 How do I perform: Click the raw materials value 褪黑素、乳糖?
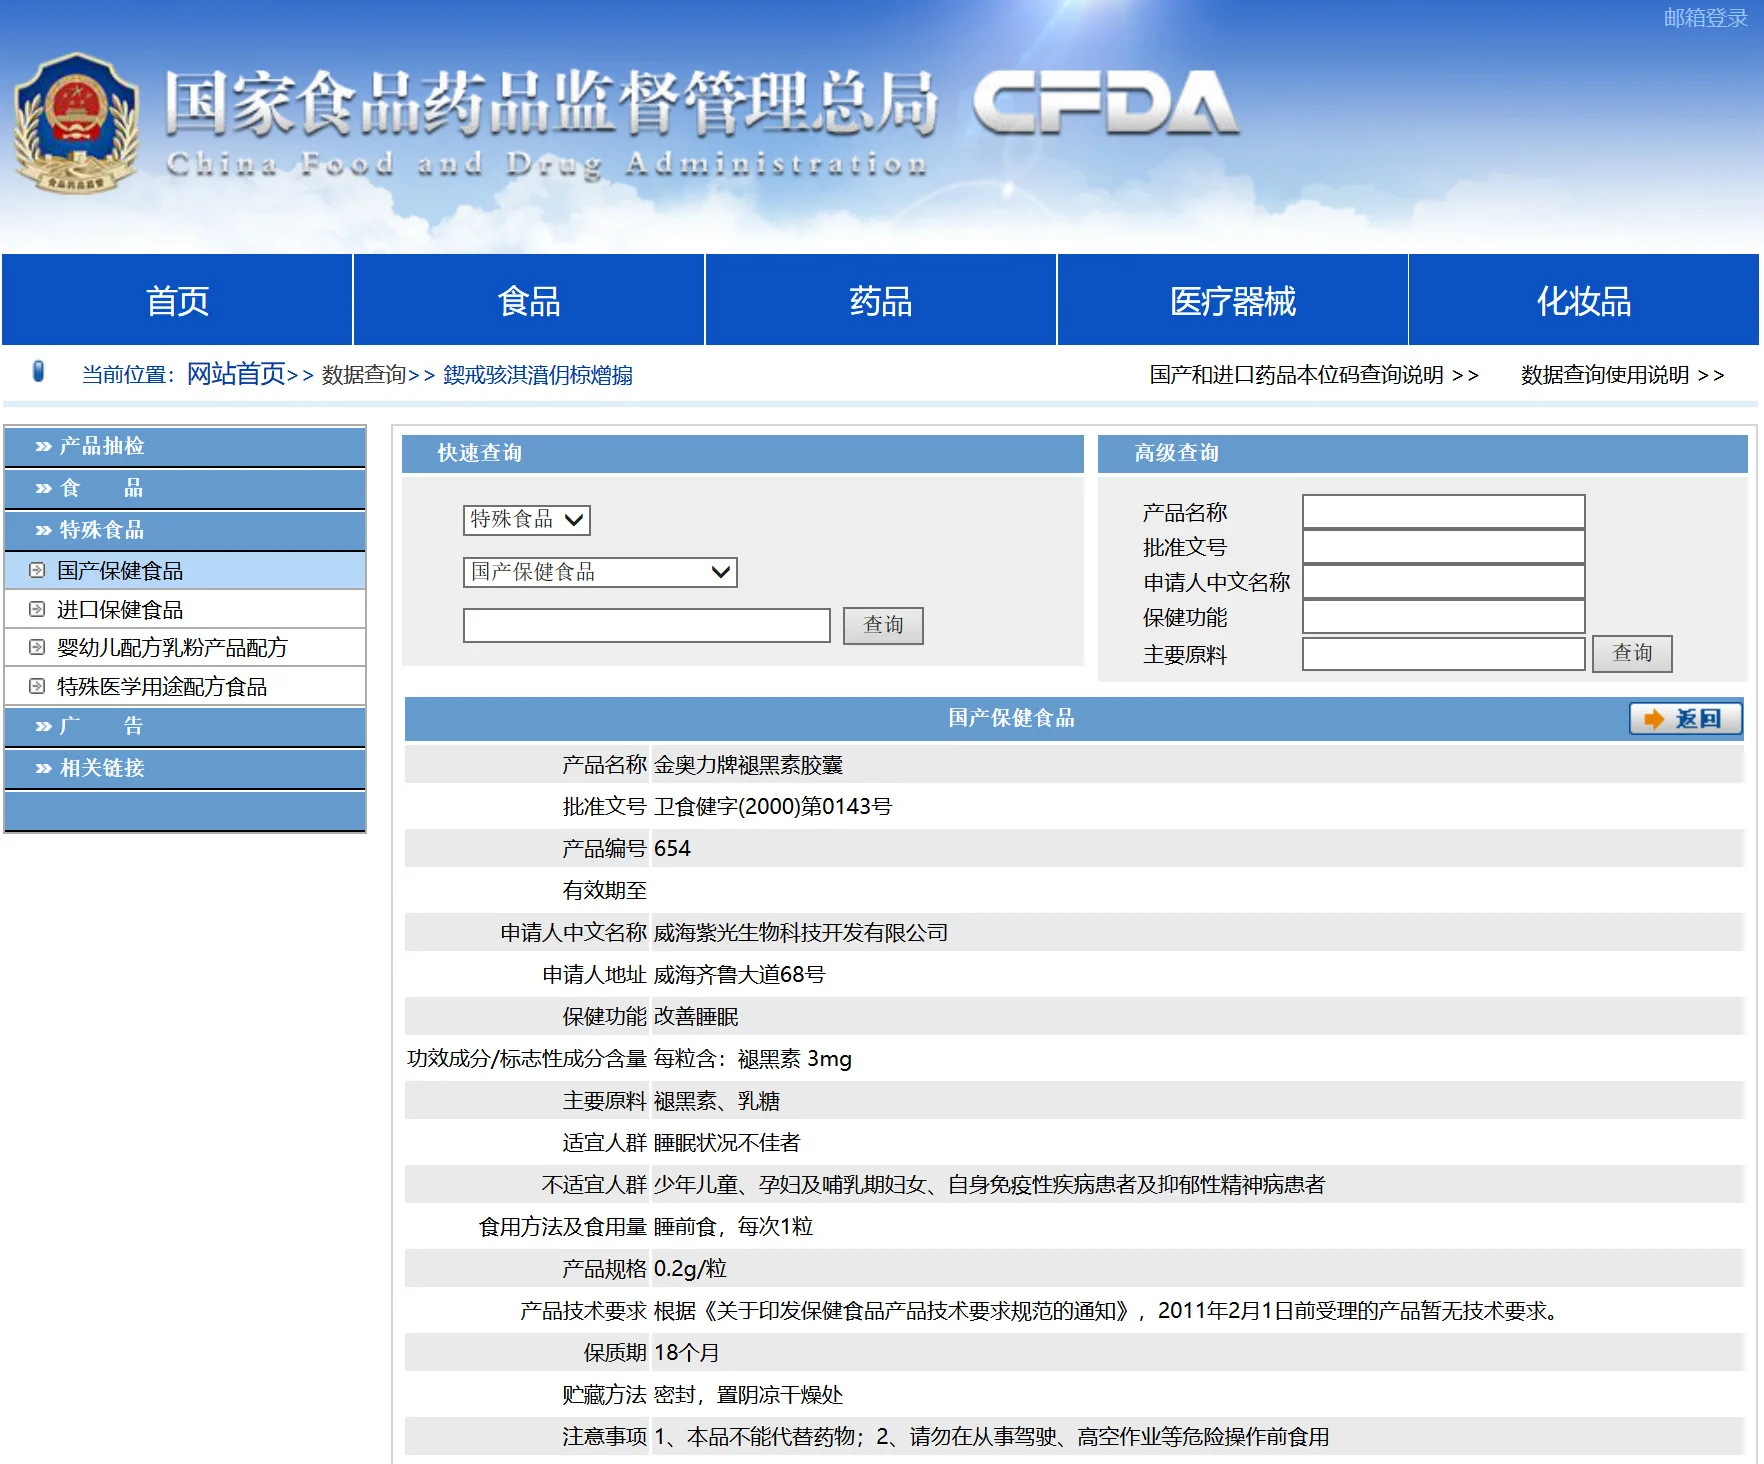click(717, 1101)
